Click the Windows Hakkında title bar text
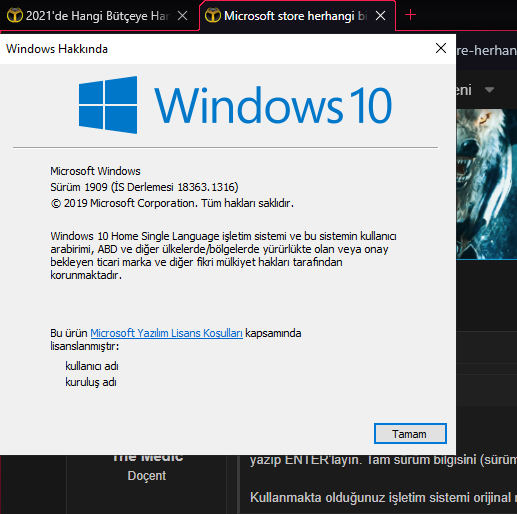Viewport: 517px width, 514px height. [x=57, y=49]
